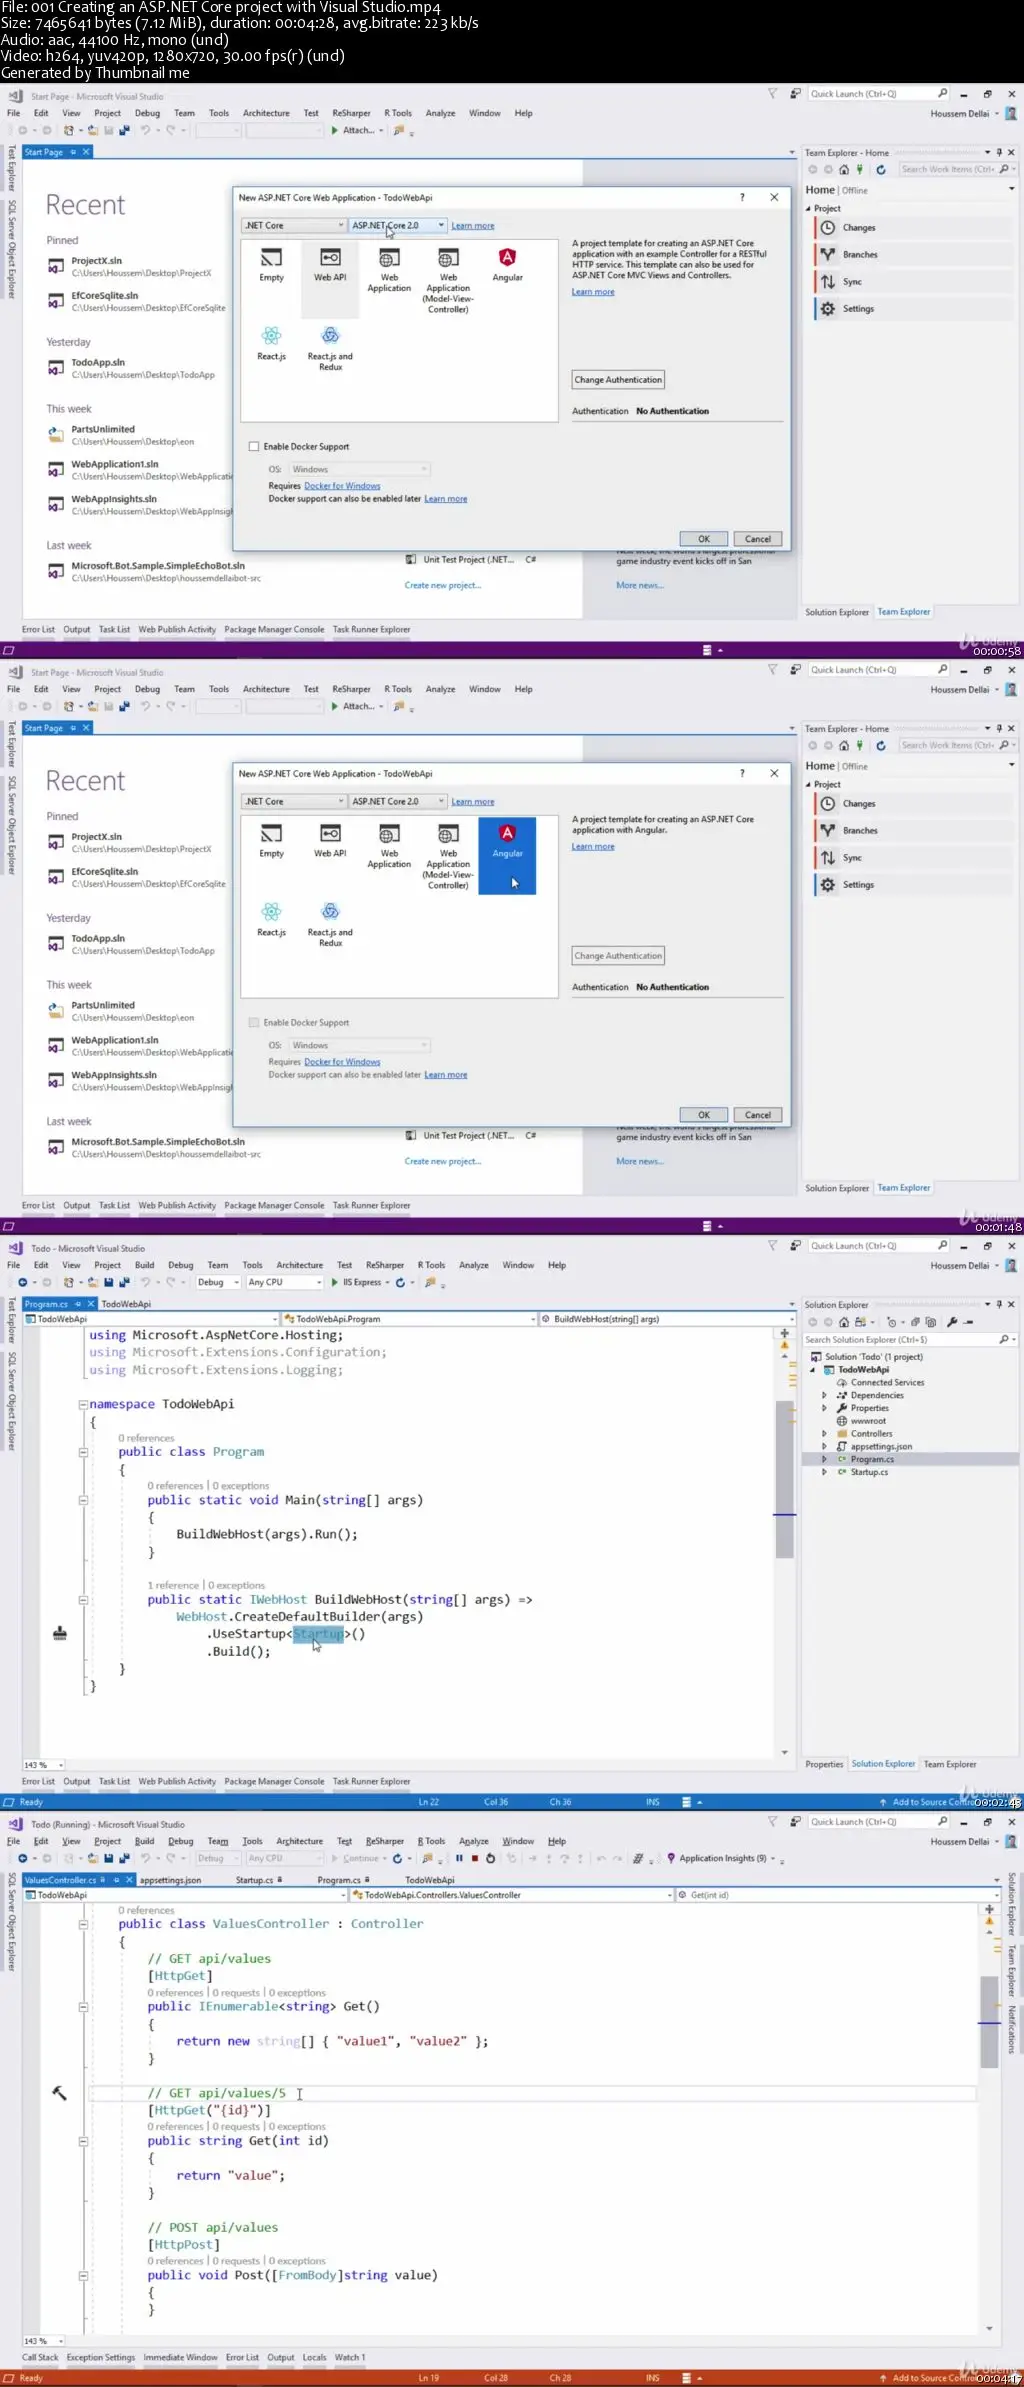This screenshot has height=2387, width=1024.
Task: Open .NET Core framework dropdown, 00:01:48 dialog
Action: [294, 802]
